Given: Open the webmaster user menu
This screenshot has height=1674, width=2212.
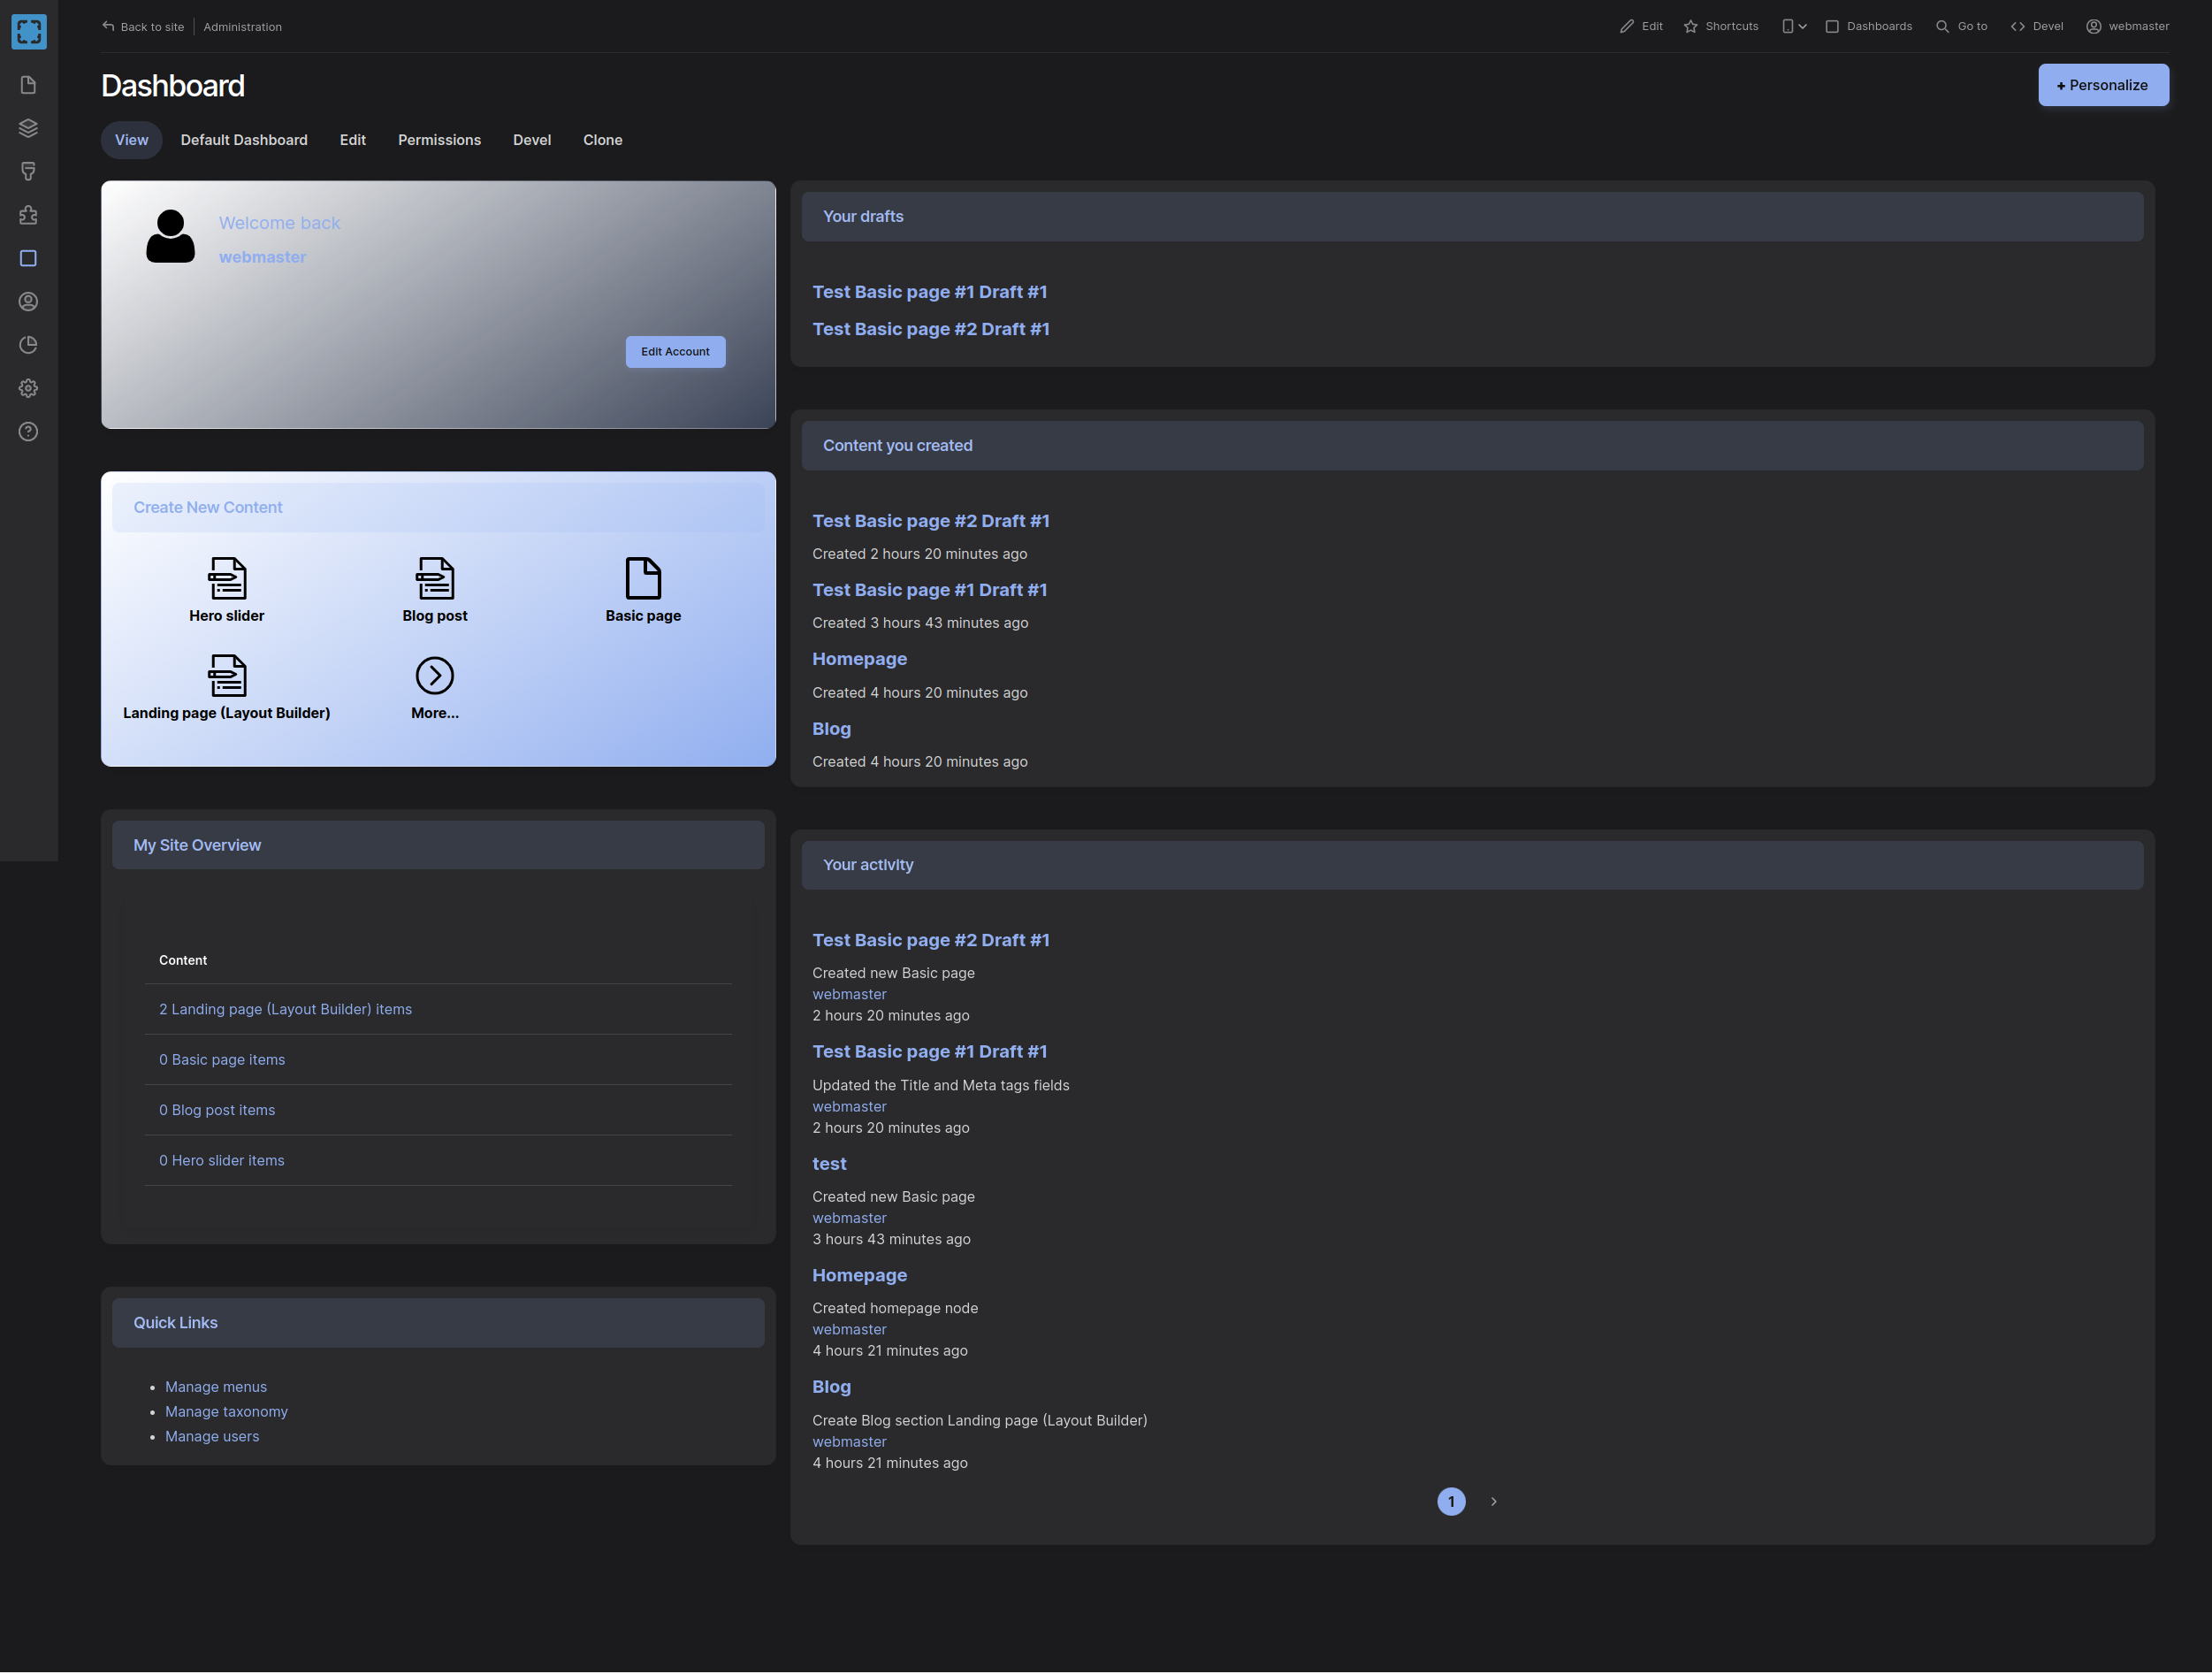Looking at the screenshot, I should coord(2127,27).
